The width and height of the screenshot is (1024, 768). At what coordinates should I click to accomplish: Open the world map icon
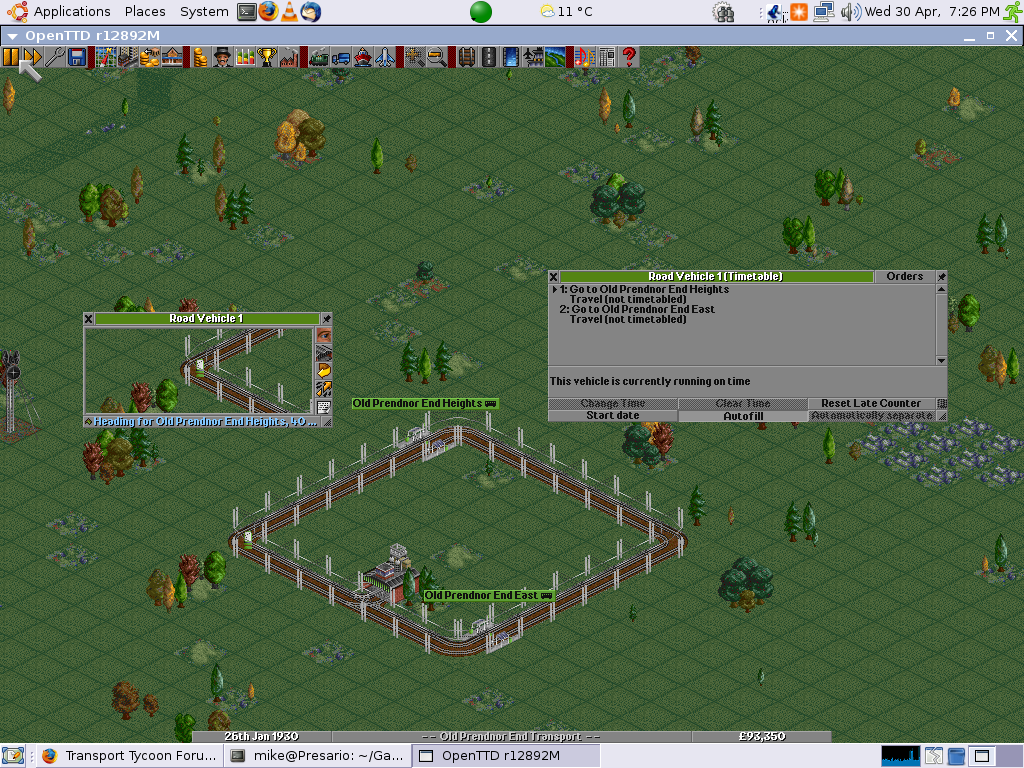pyautogui.click(x=105, y=57)
